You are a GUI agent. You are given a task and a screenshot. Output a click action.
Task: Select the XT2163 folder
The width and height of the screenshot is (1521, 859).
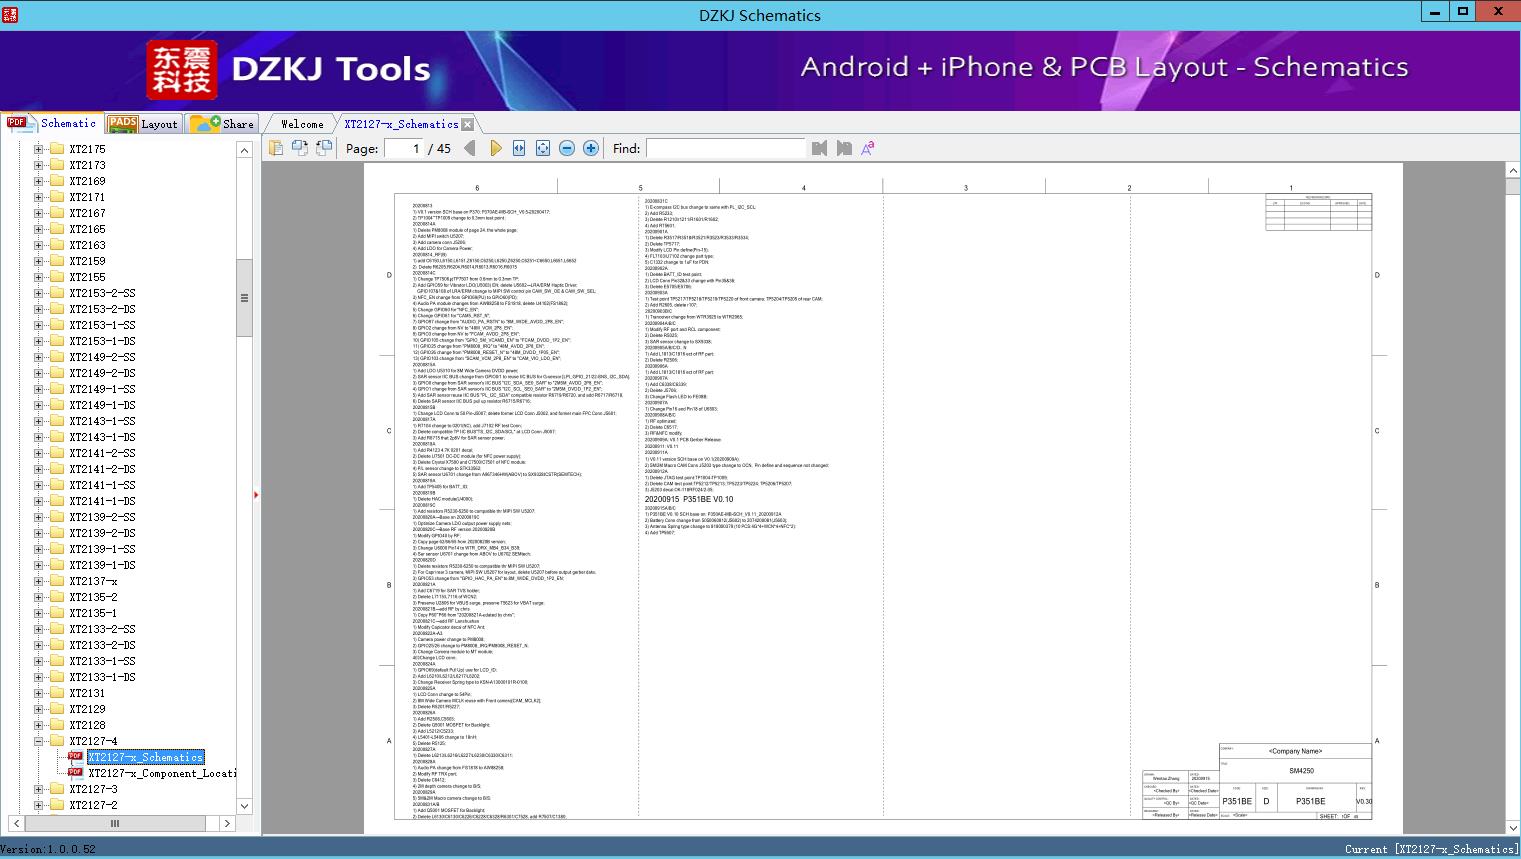(87, 245)
